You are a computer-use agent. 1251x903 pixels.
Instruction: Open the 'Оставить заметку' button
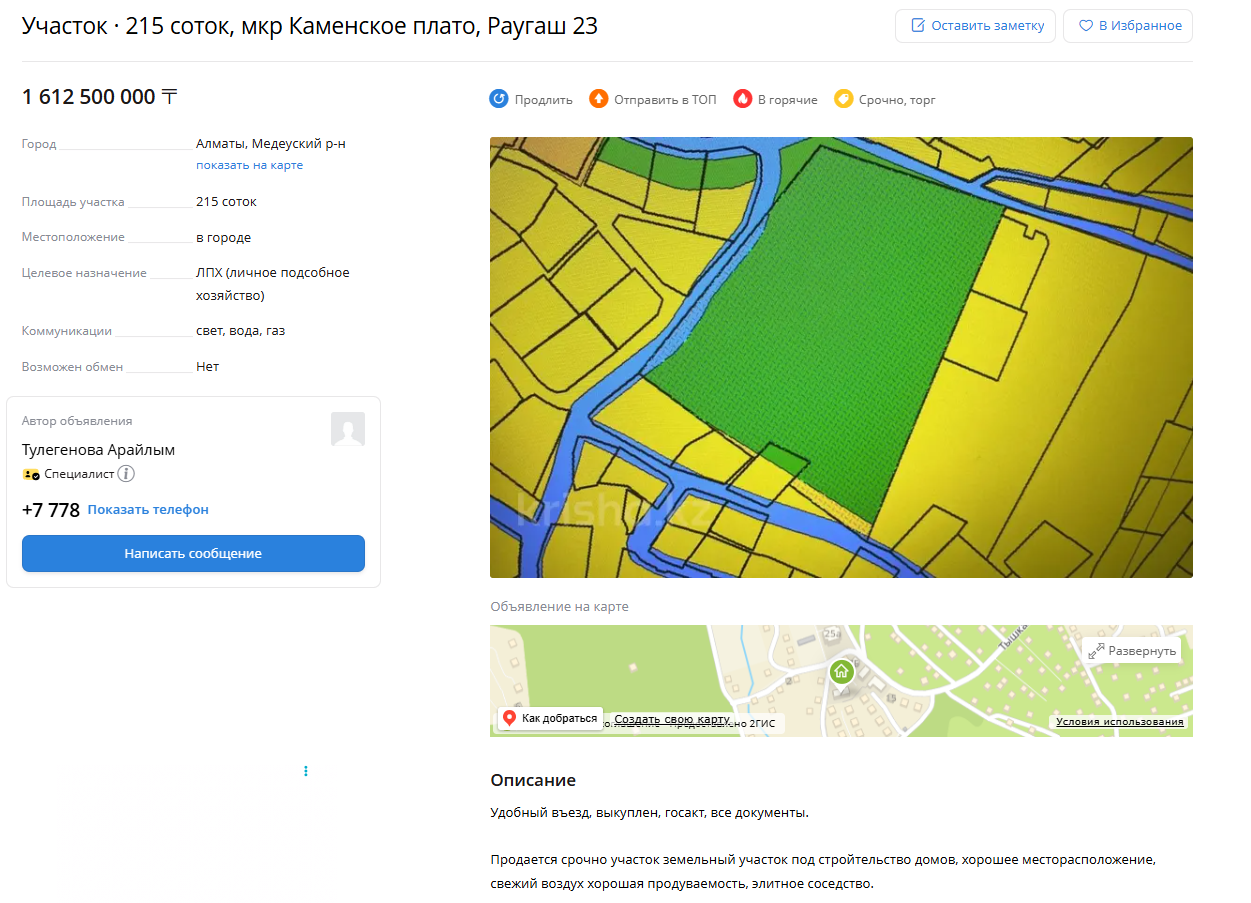(975, 26)
